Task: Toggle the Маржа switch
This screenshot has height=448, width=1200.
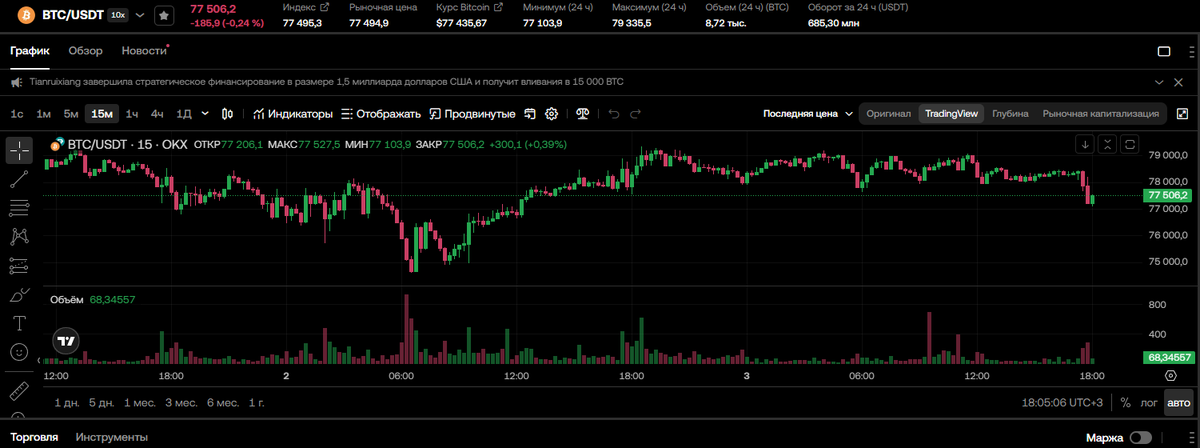Action: click(x=1140, y=438)
